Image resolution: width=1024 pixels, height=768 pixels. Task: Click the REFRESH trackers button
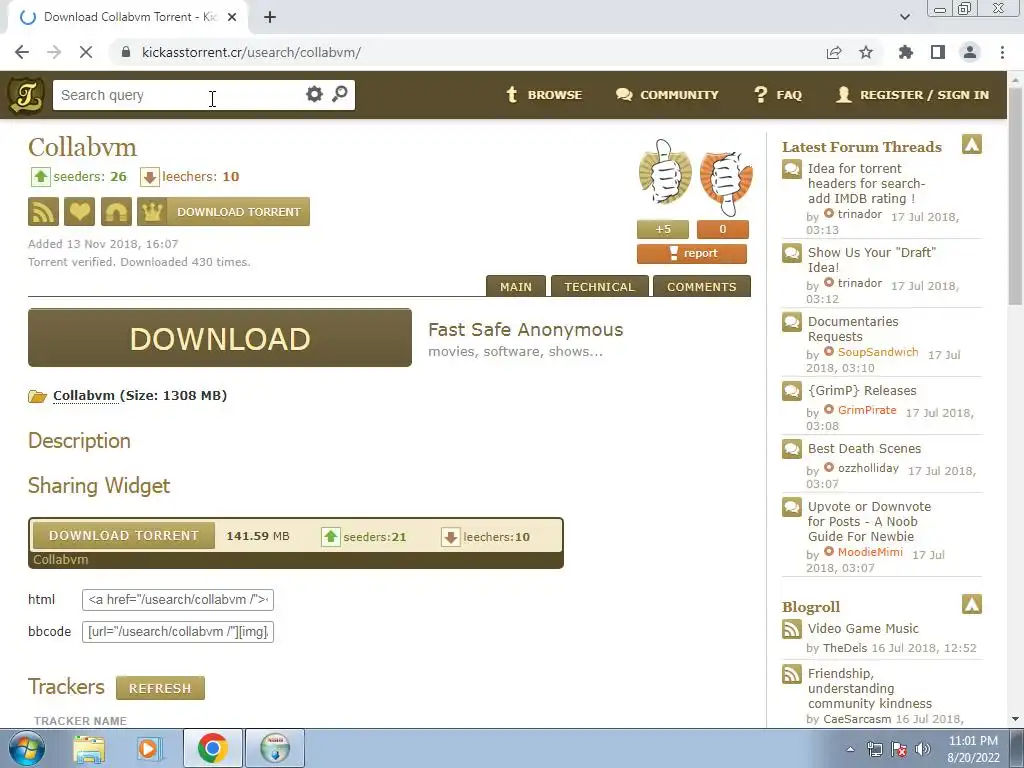pos(160,688)
